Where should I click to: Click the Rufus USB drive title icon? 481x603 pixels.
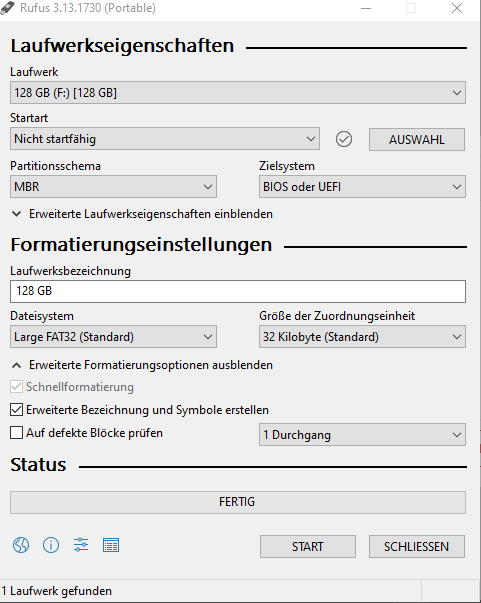click(x=7, y=8)
